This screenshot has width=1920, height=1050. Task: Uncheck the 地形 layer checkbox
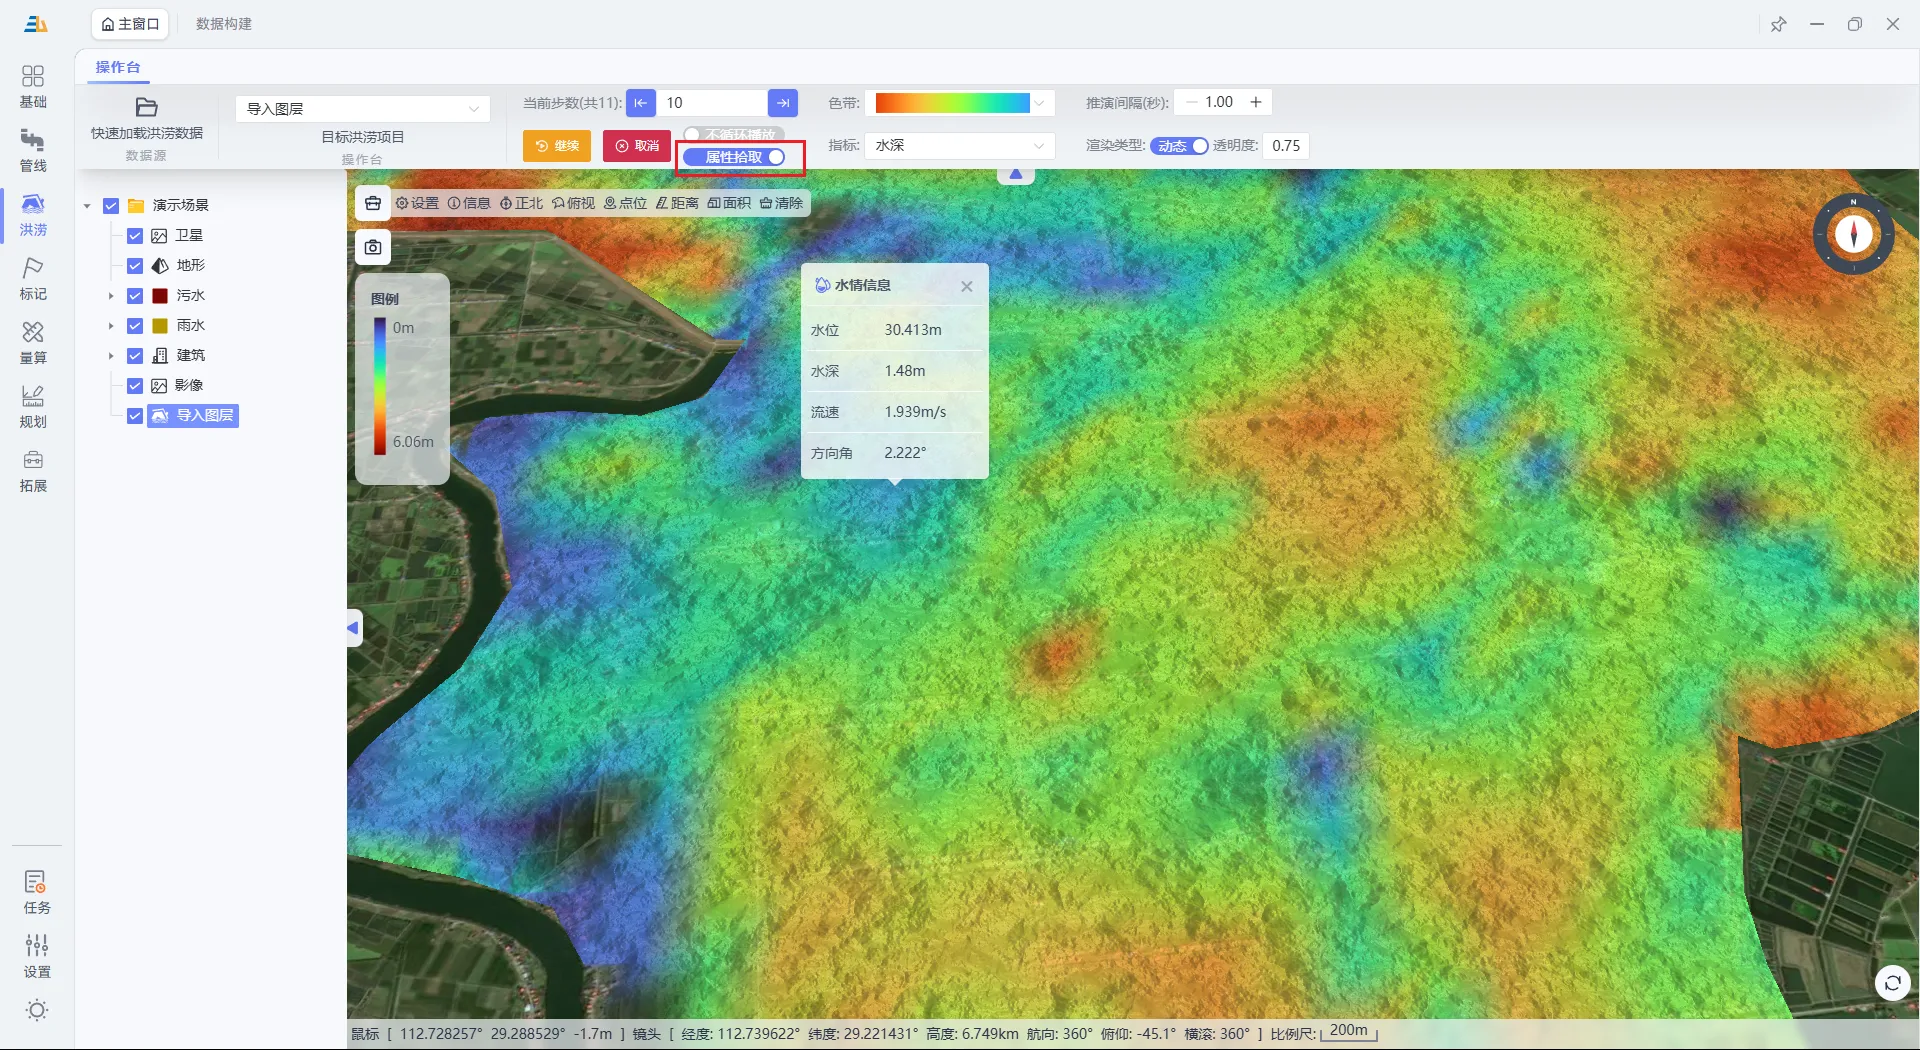[135, 266]
